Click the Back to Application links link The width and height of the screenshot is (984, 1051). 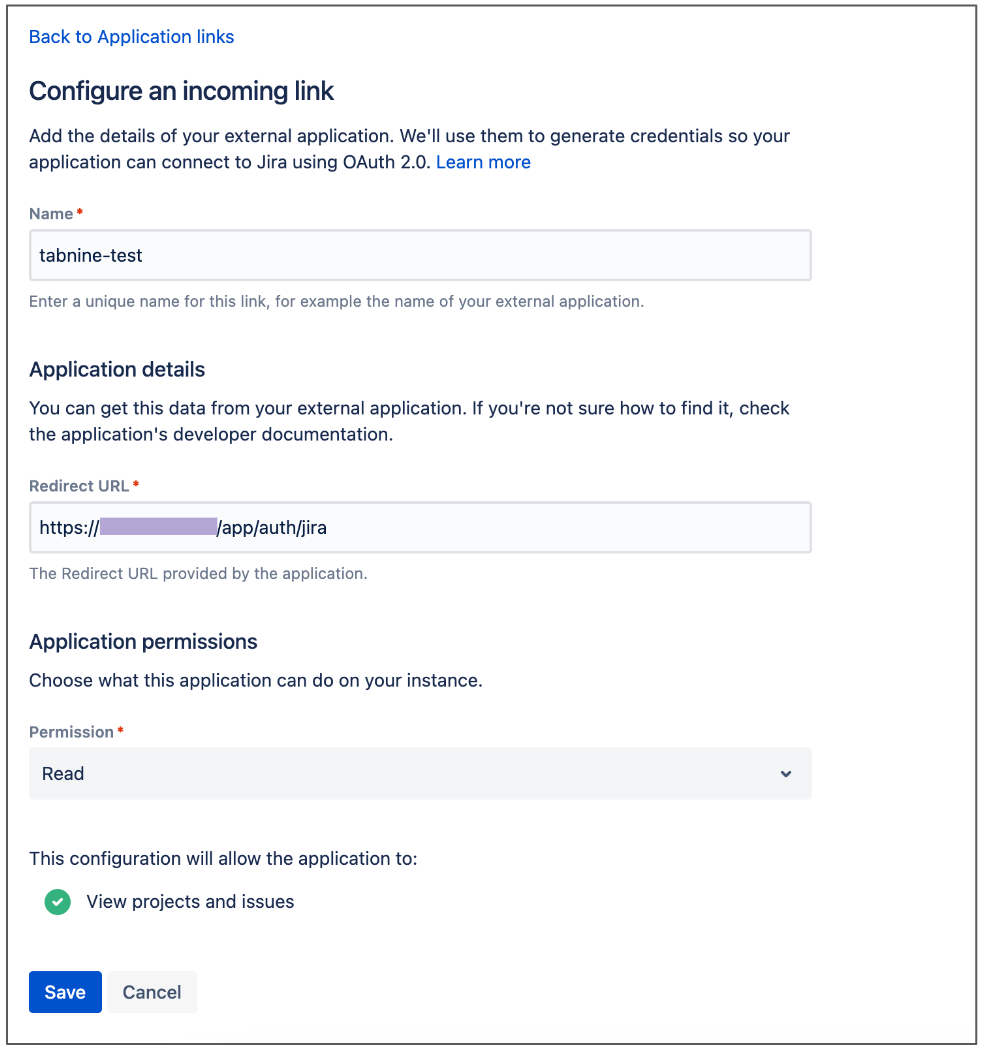131,37
